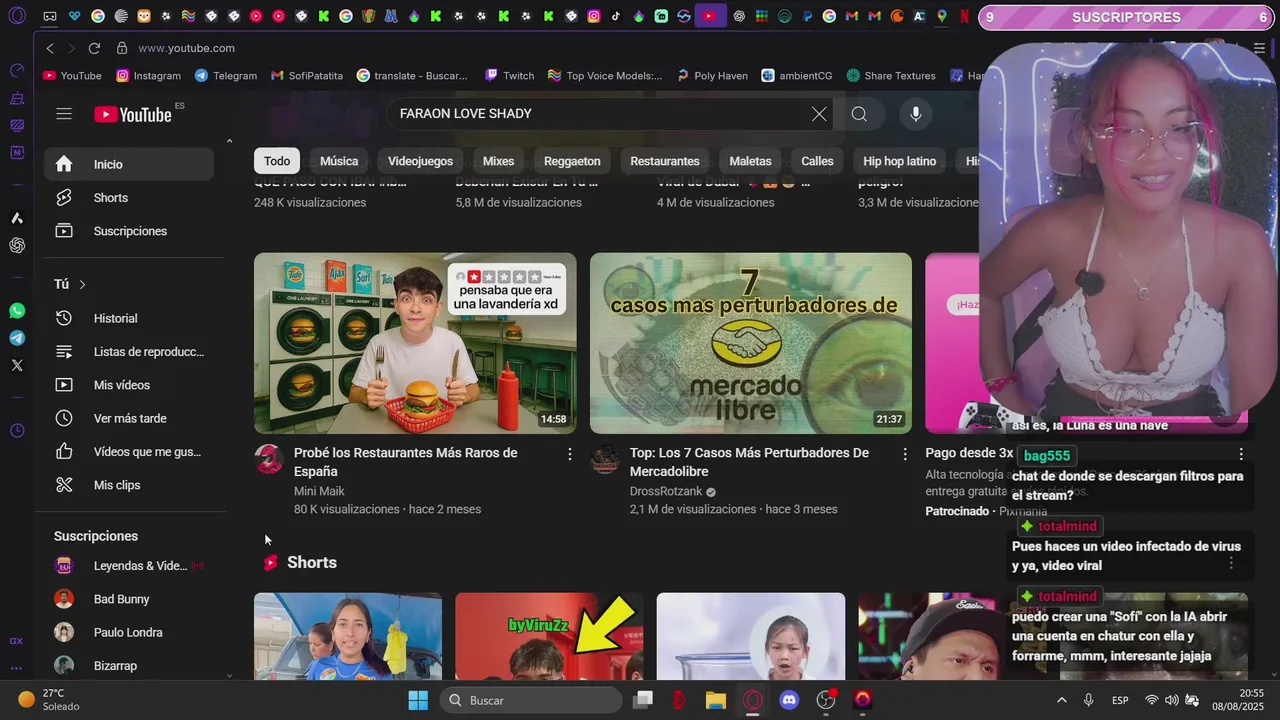Click the site padlock icon
Viewport: 1280px width, 720px height.
tap(122, 48)
